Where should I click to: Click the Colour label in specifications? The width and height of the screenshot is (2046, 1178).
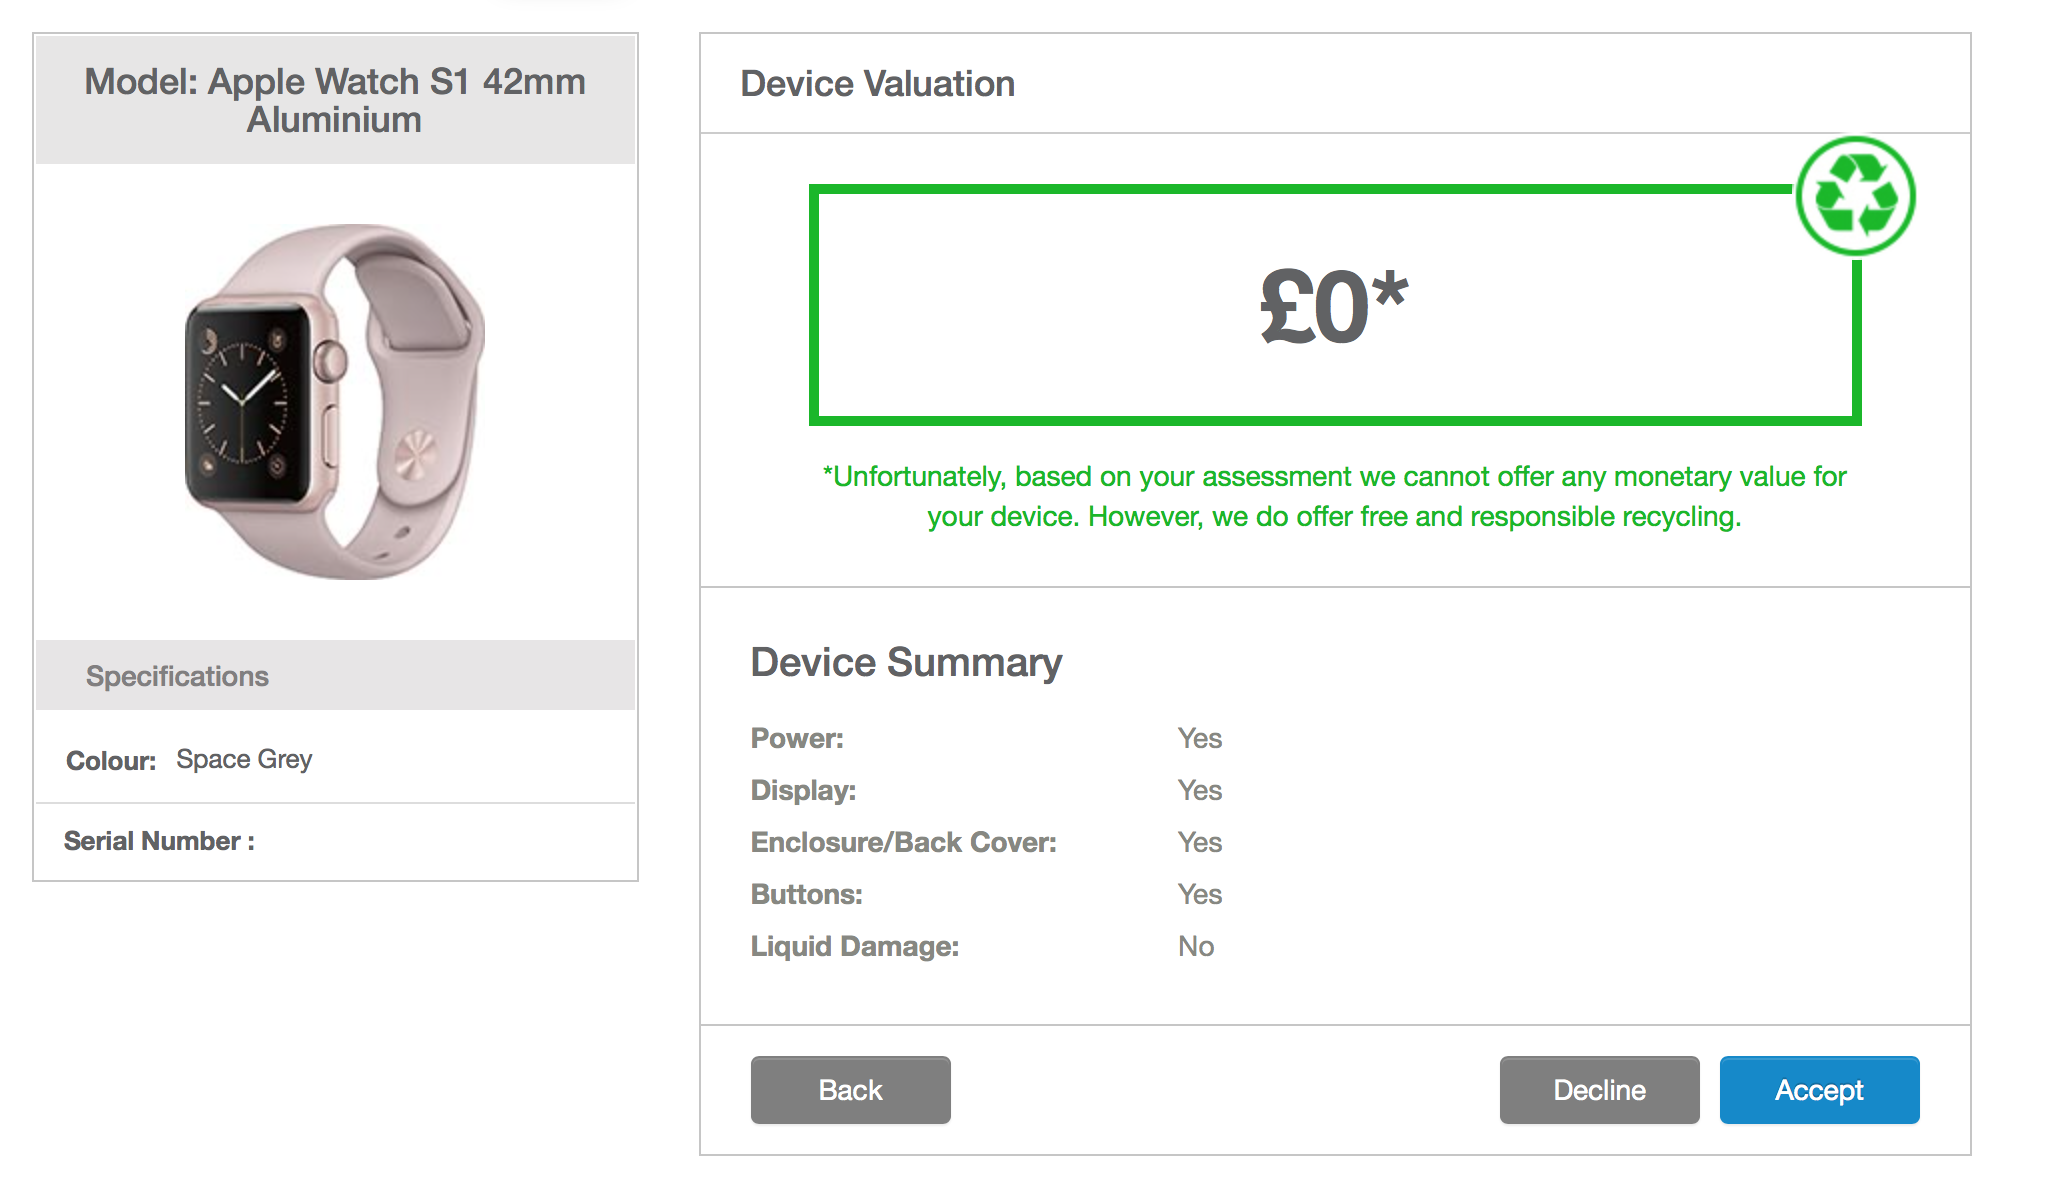point(111,761)
